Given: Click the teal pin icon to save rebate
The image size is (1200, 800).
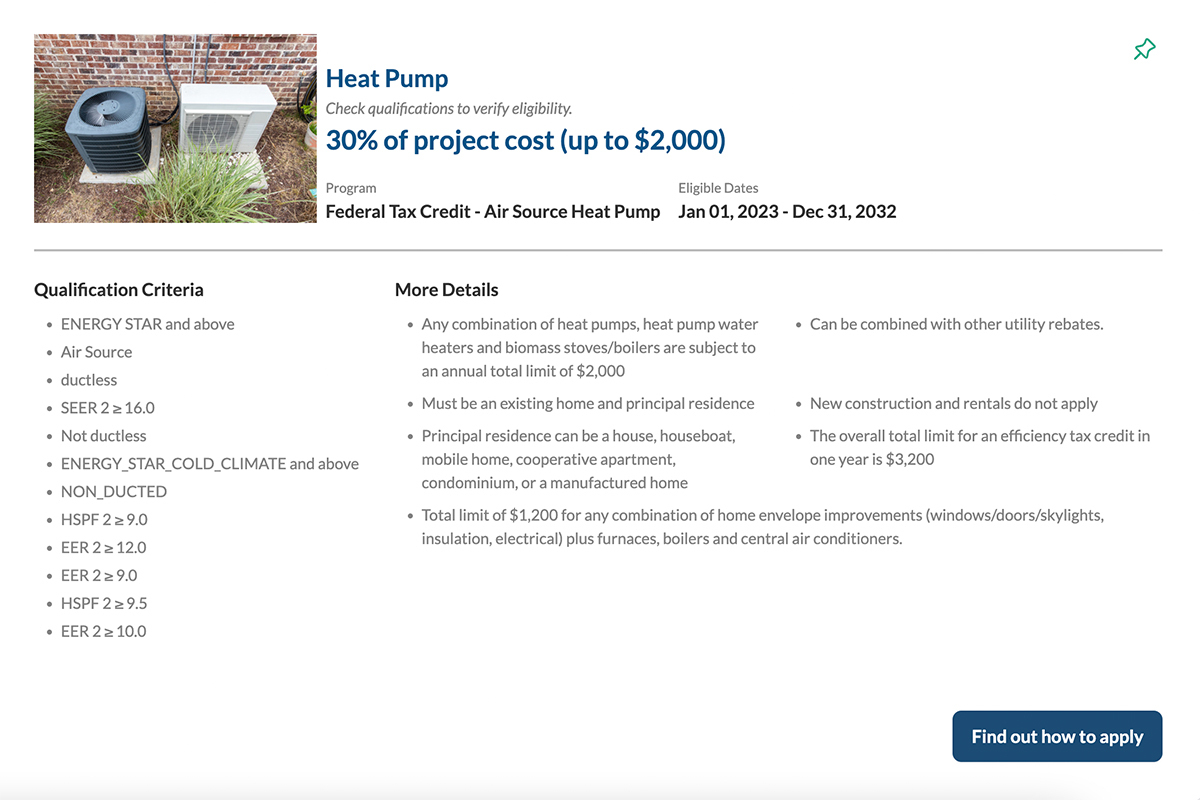Looking at the screenshot, I should click(1143, 48).
